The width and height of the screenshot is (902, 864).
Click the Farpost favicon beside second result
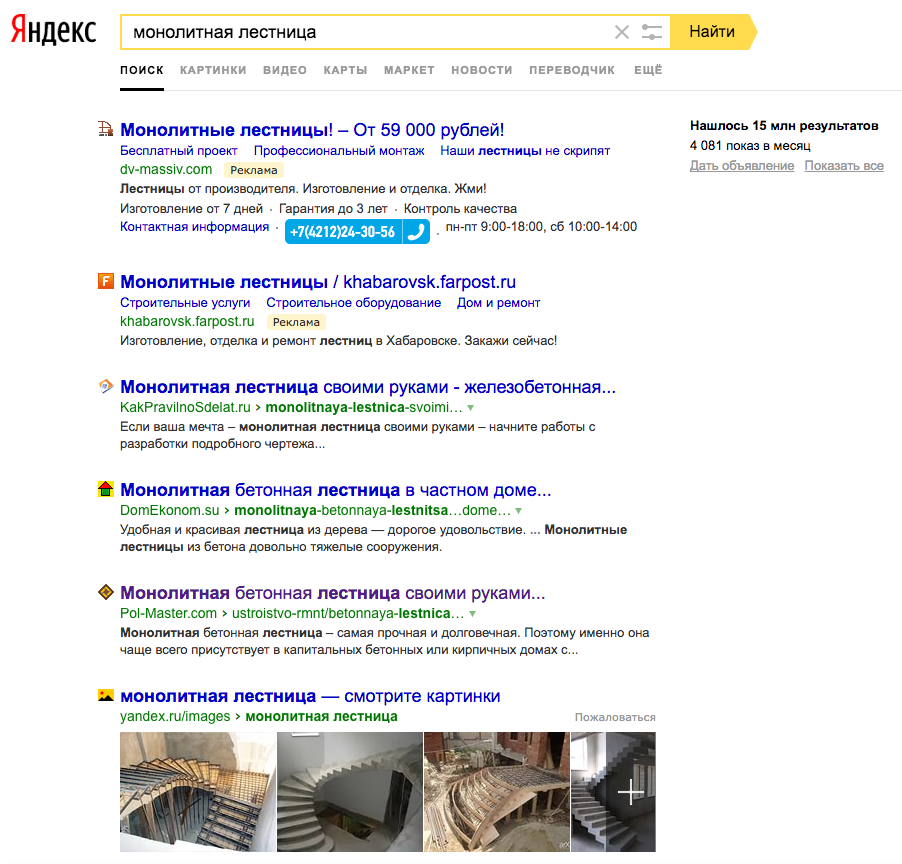tap(105, 282)
